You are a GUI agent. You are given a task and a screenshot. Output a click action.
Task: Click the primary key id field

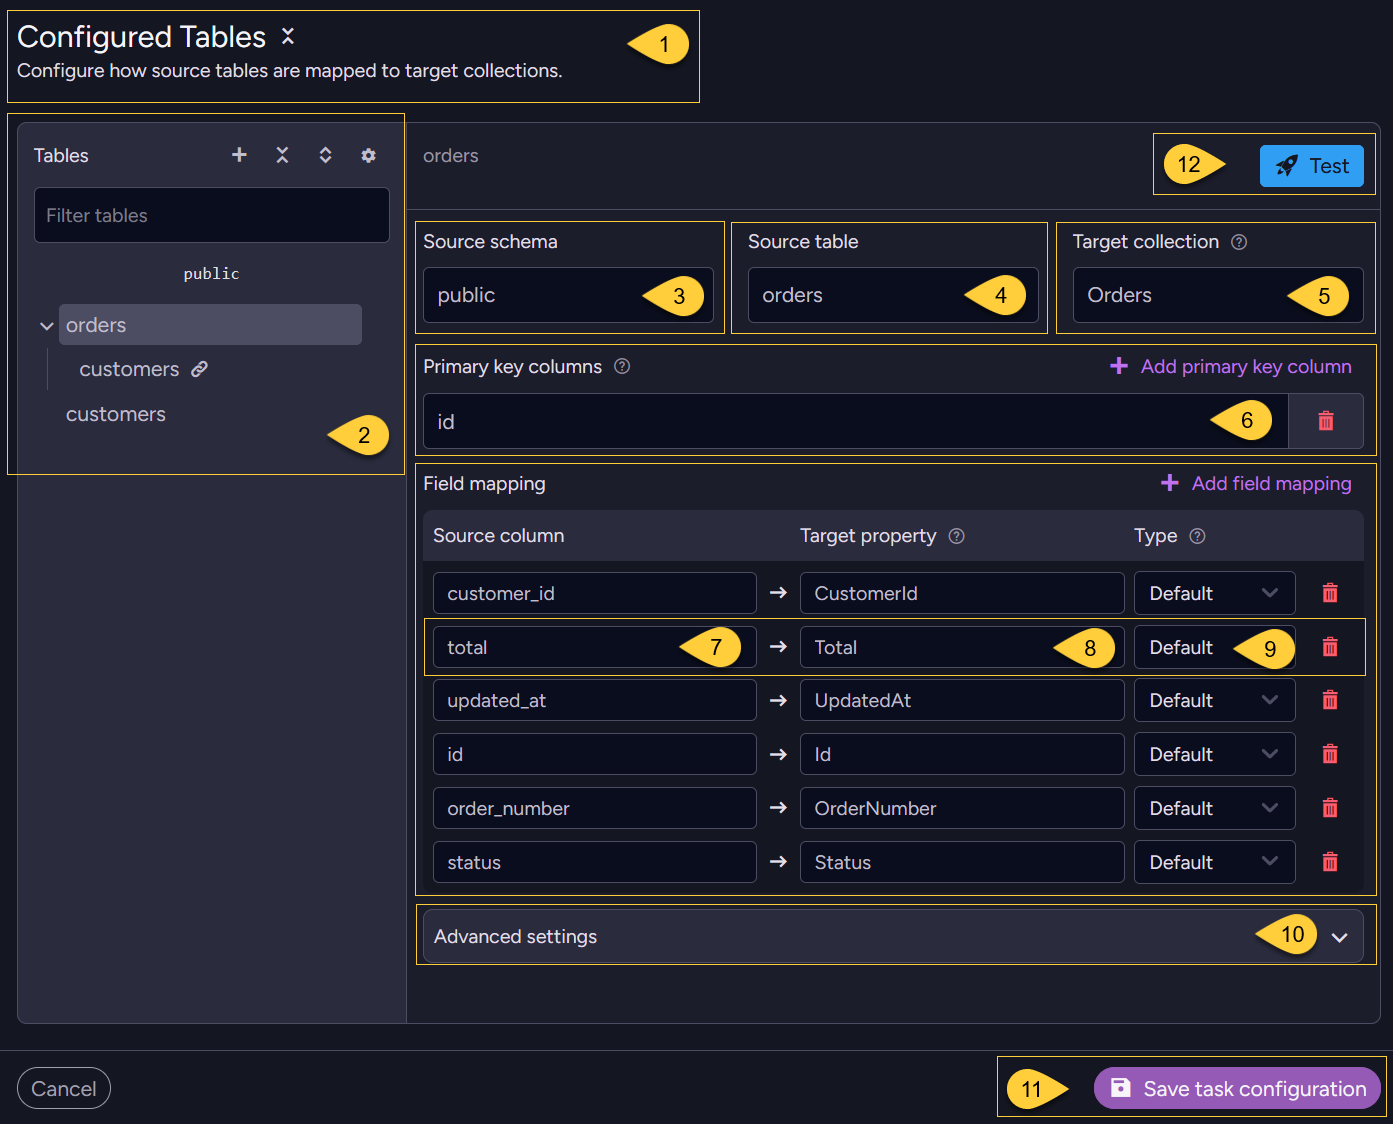tap(855, 421)
